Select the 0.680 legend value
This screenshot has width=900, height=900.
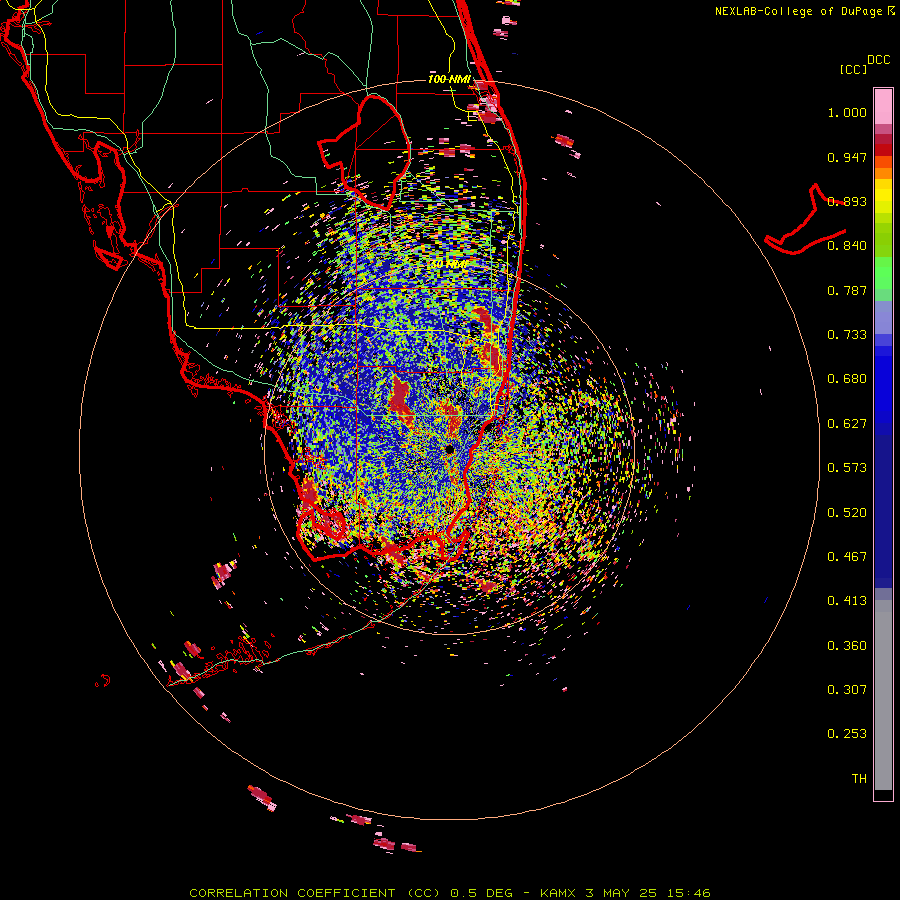[847, 379]
